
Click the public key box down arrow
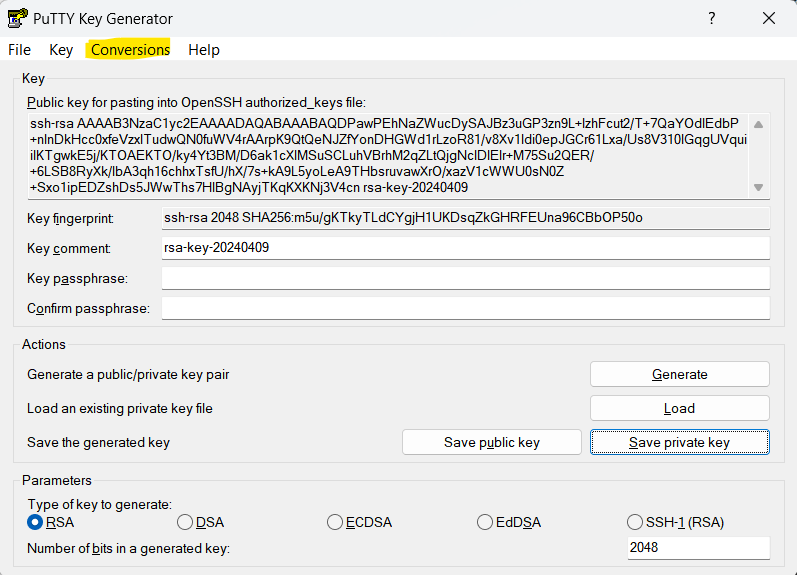pyautogui.click(x=758, y=187)
